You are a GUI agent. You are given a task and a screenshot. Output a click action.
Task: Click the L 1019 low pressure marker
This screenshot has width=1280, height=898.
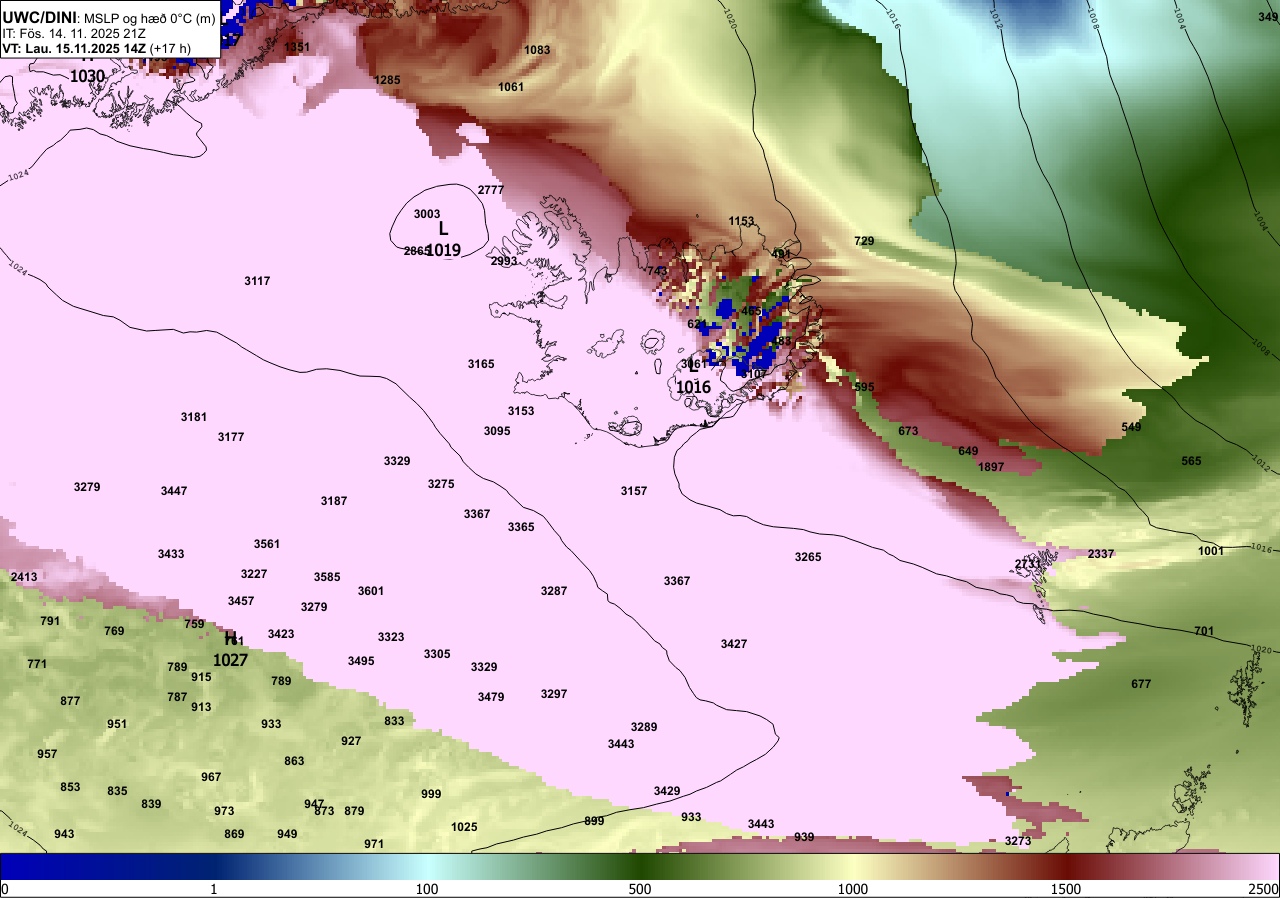pyautogui.click(x=443, y=240)
